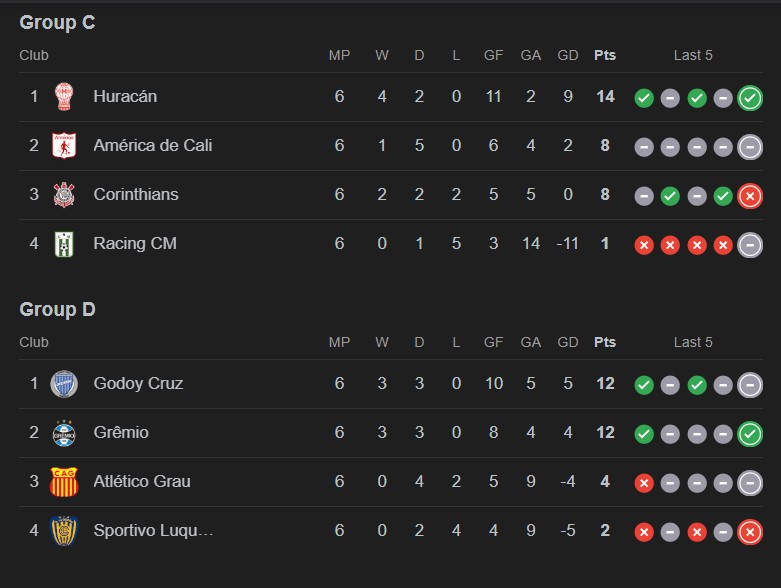
Task: Click Huracán's most recent win indicator
Action: click(750, 98)
